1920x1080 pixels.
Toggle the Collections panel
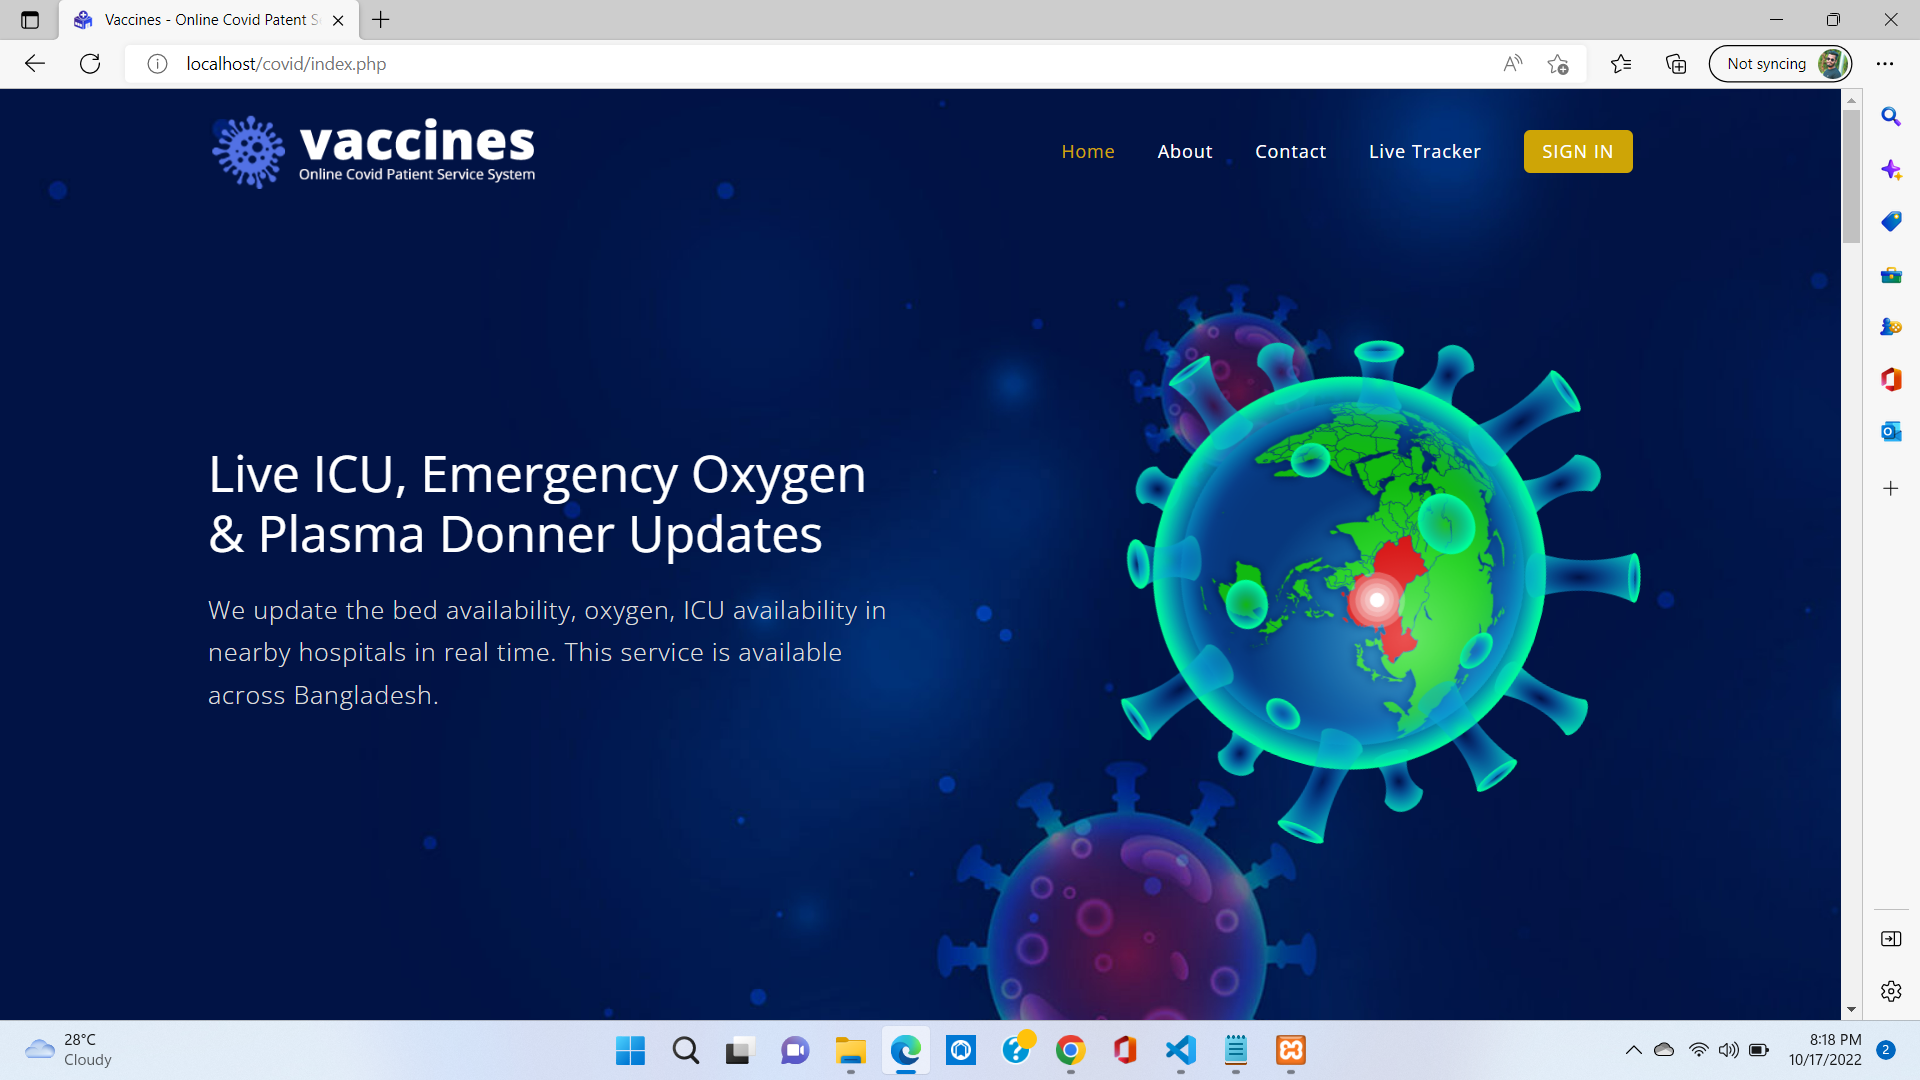pyautogui.click(x=1675, y=63)
